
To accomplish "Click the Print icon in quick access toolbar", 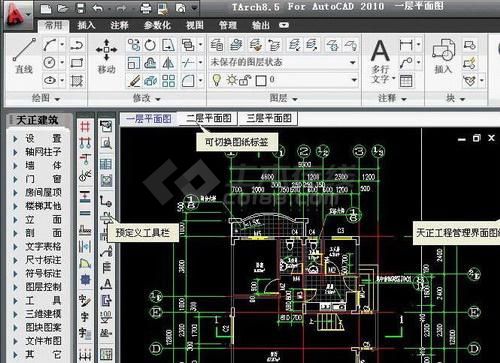I will point(146,8).
